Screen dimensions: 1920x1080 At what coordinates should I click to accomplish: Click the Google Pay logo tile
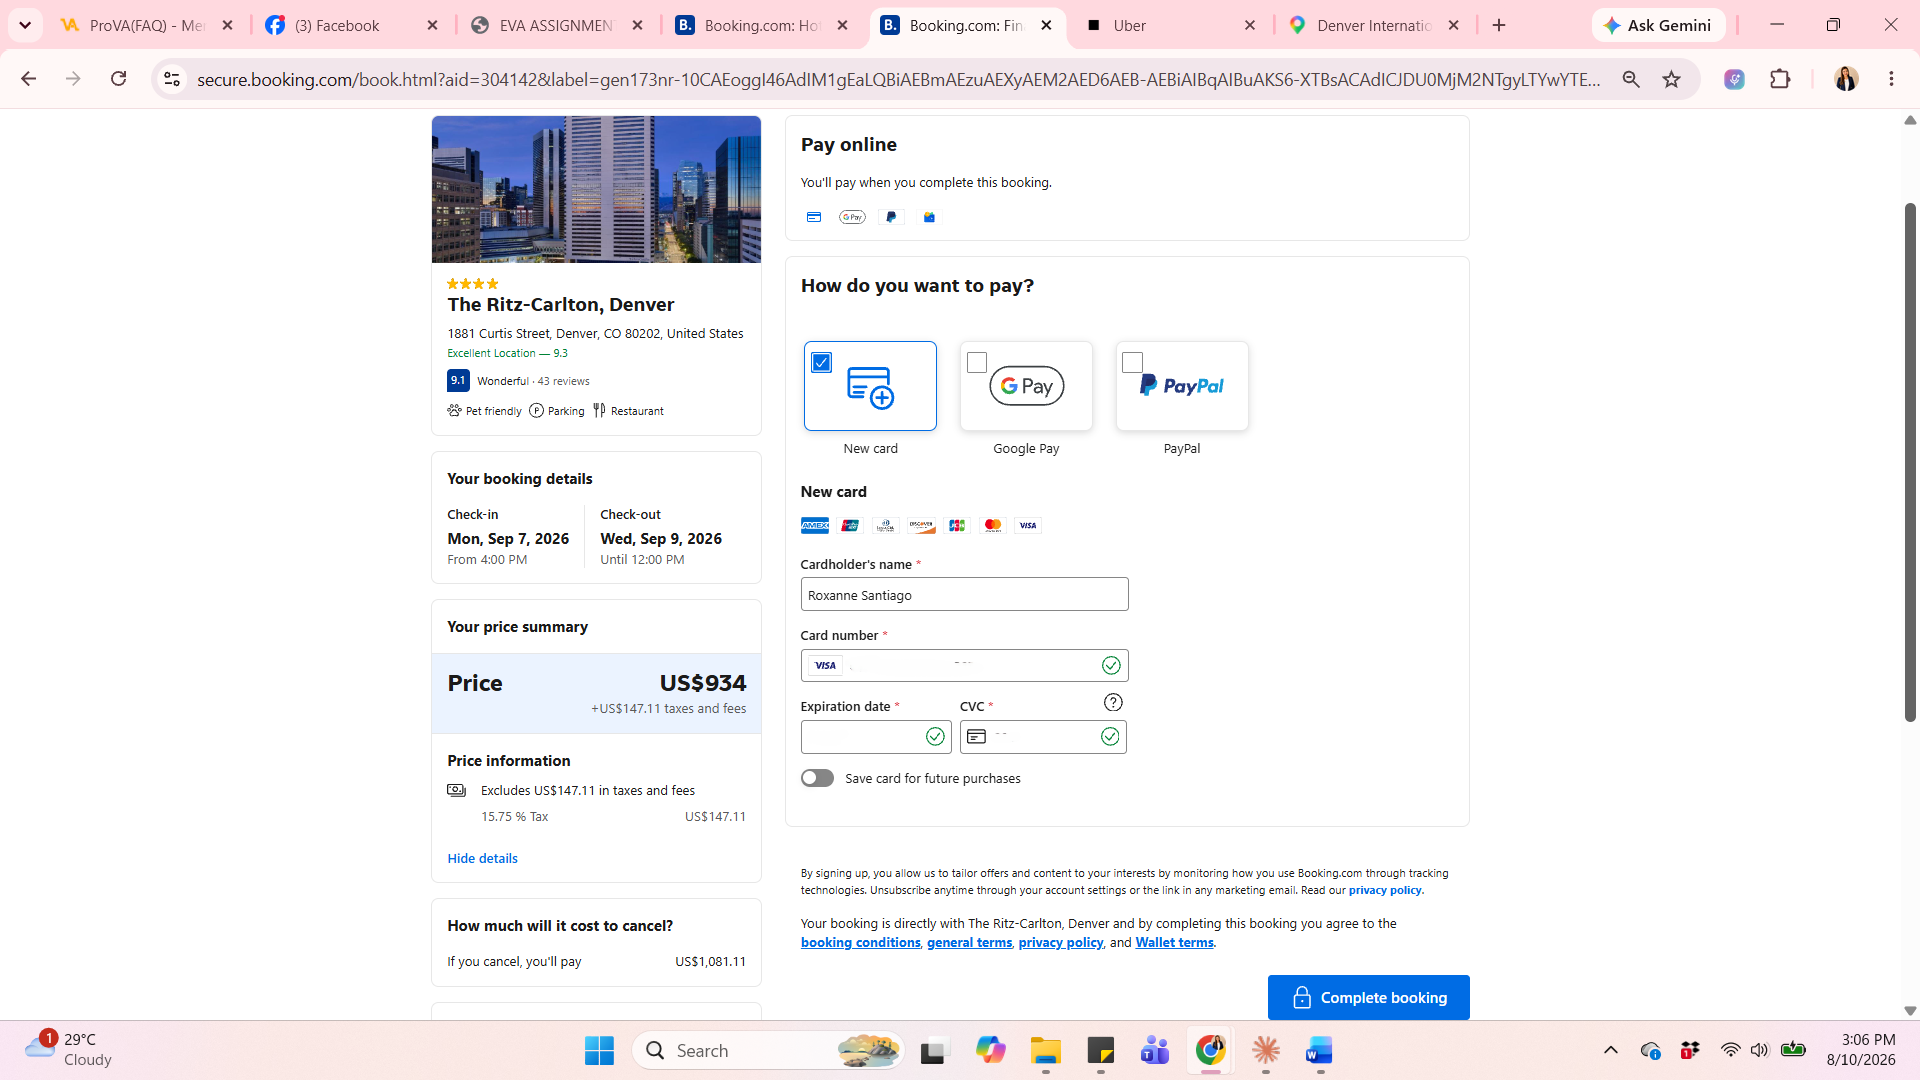click(x=1026, y=386)
